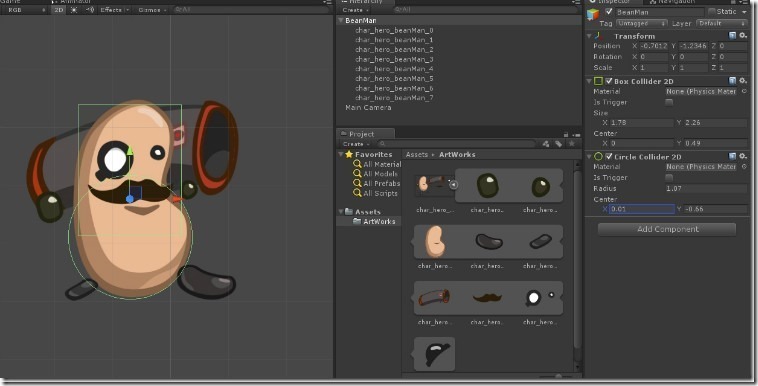Select All Prefabs saved search
Image resolution: width=758 pixels, height=386 pixels.
[381, 183]
